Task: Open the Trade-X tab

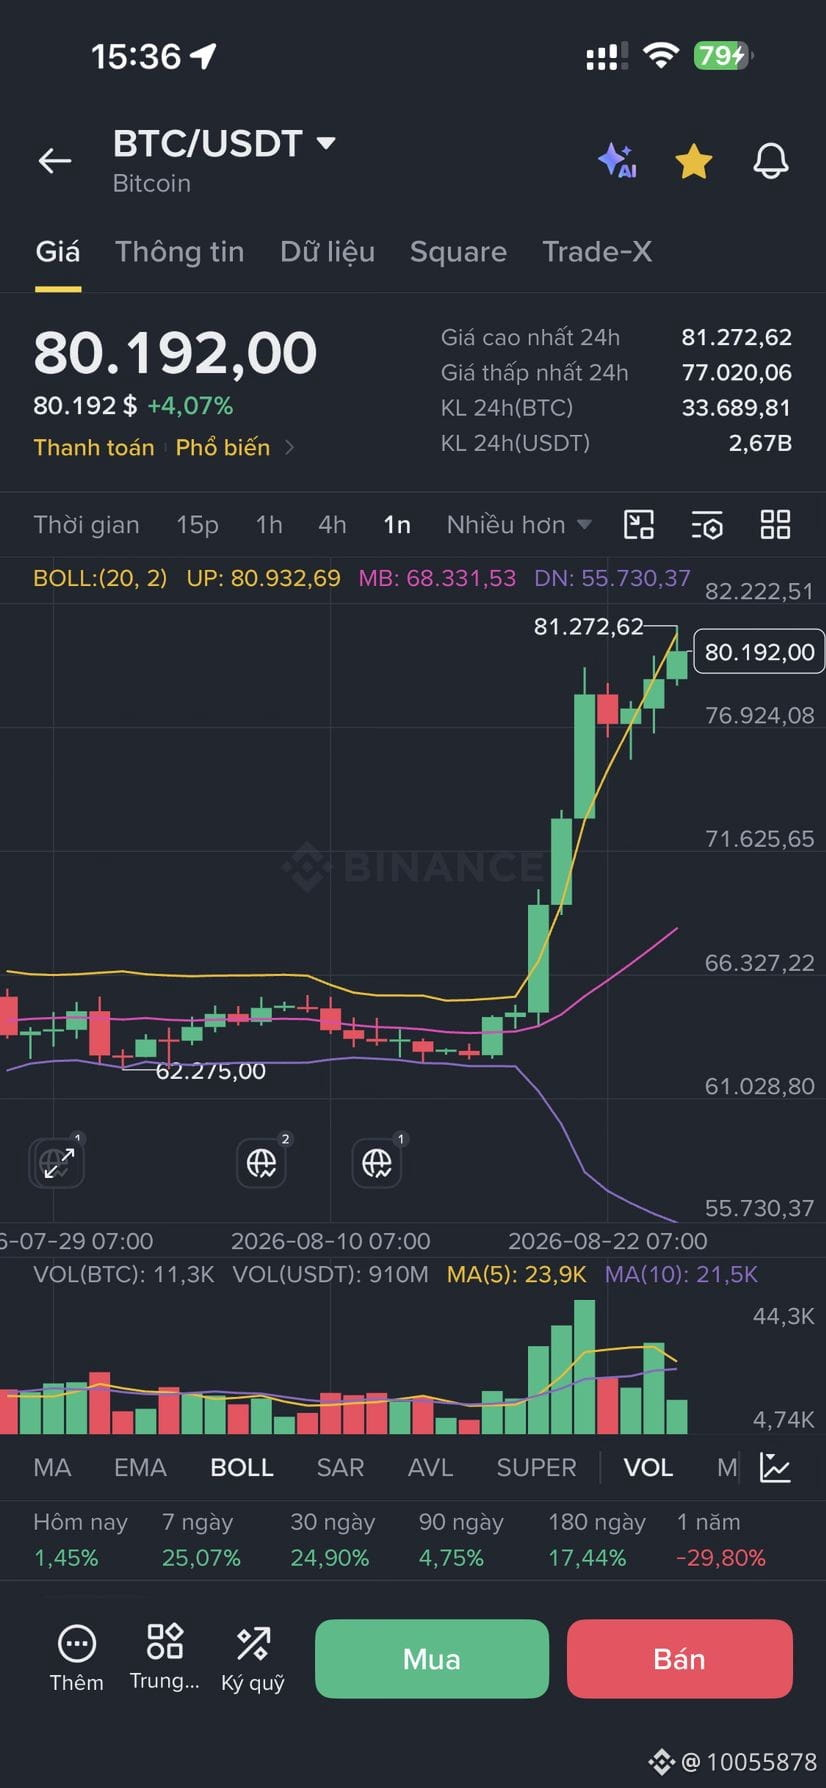Action: point(597,251)
